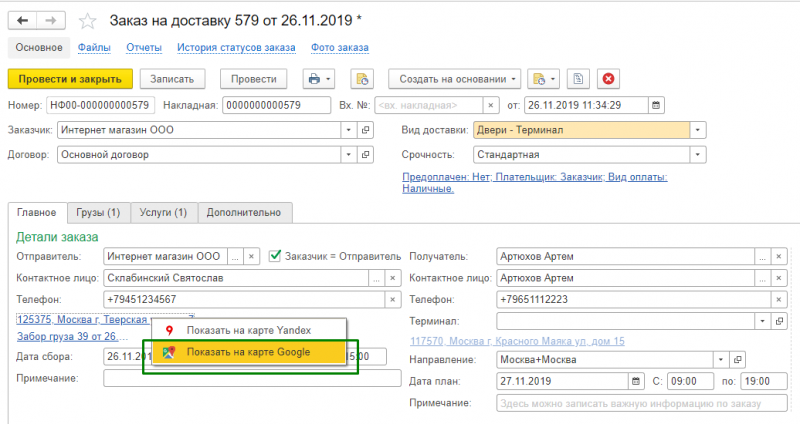Click the back navigation arrow
800x424 pixels.
click(23, 20)
